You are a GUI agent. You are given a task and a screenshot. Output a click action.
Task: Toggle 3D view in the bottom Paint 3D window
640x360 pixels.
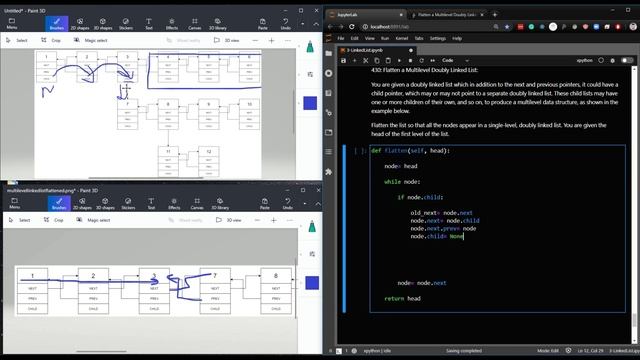(229, 220)
